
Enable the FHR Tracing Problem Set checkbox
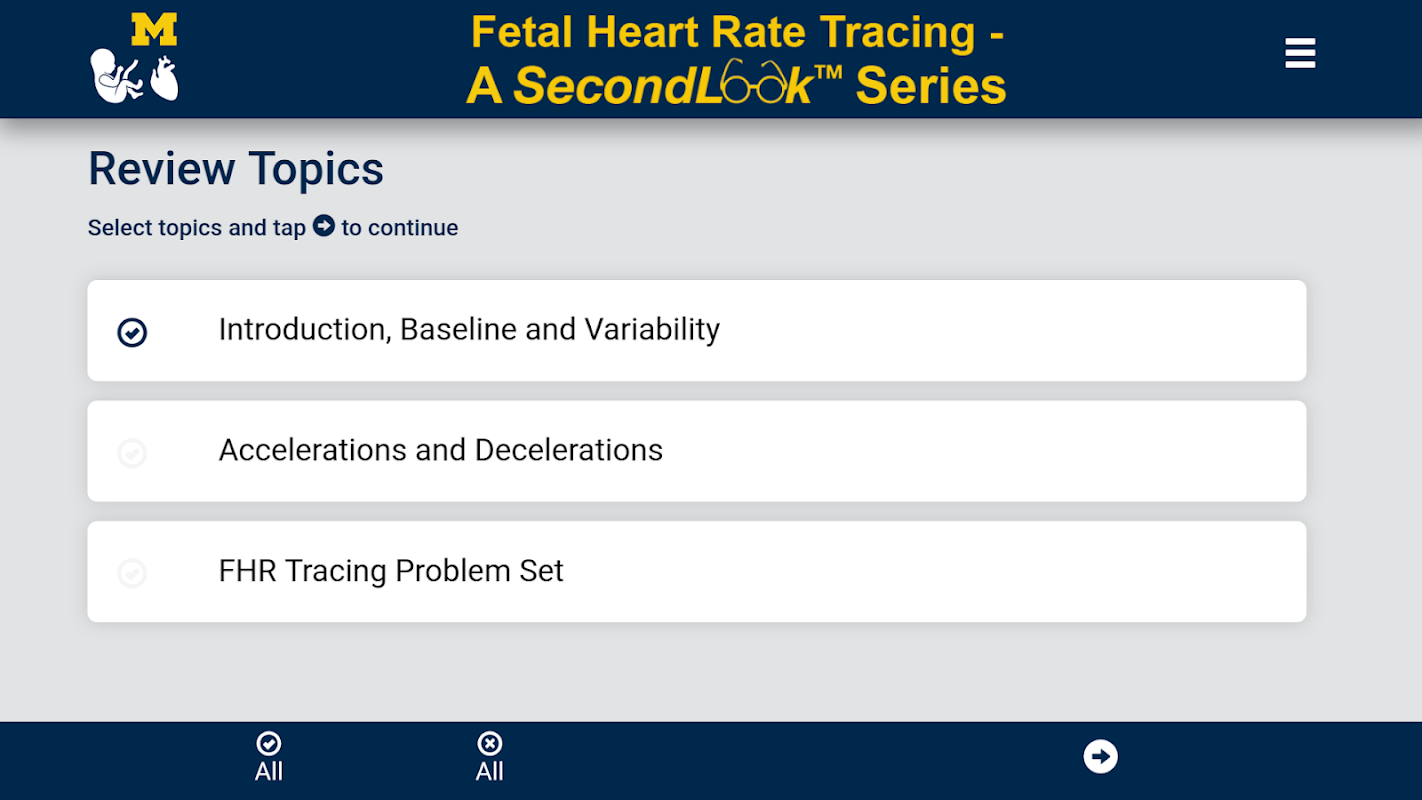(x=132, y=573)
